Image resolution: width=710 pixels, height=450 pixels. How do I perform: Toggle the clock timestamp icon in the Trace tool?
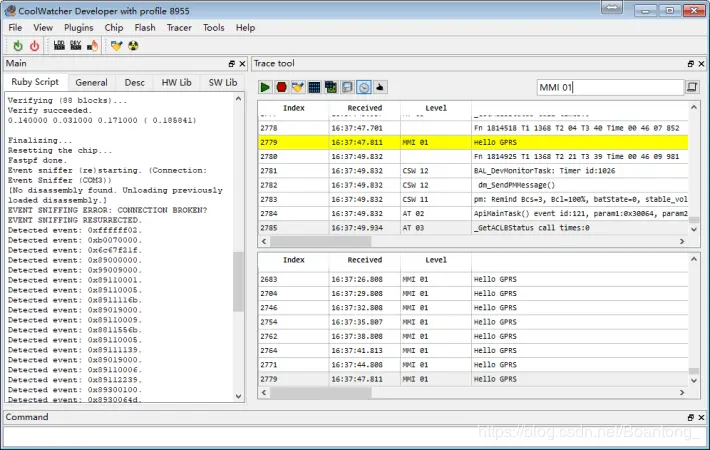pos(364,87)
